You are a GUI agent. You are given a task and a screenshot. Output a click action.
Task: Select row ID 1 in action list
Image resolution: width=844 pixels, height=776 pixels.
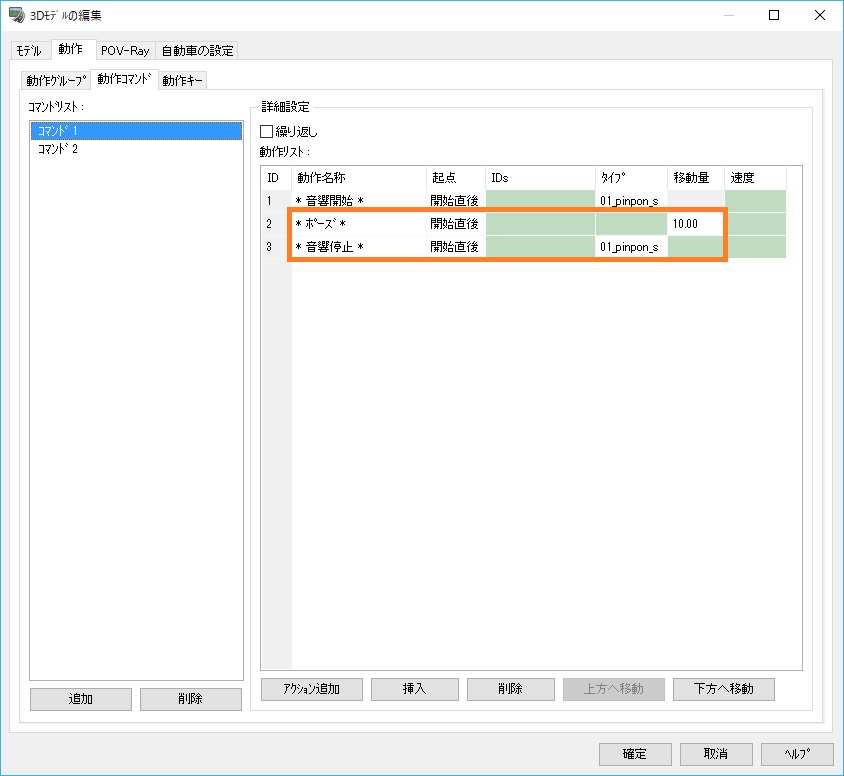(x=276, y=201)
